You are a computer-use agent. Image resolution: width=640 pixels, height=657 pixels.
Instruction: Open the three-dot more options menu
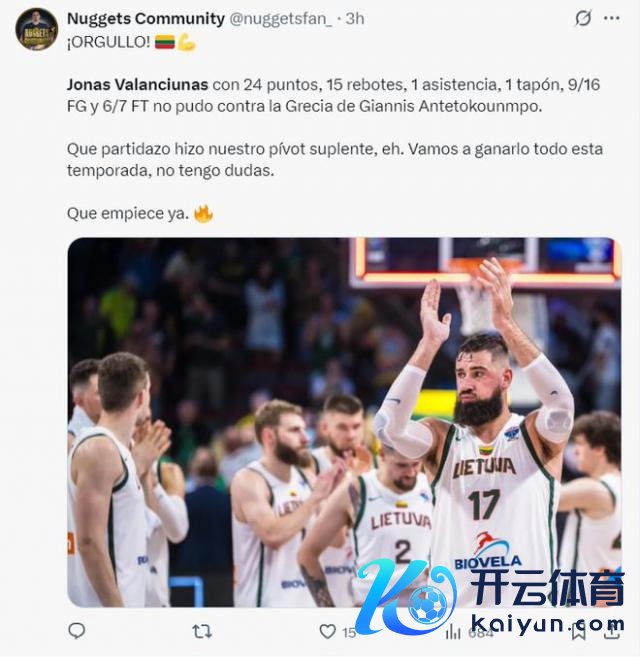pyautogui.click(x=611, y=18)
